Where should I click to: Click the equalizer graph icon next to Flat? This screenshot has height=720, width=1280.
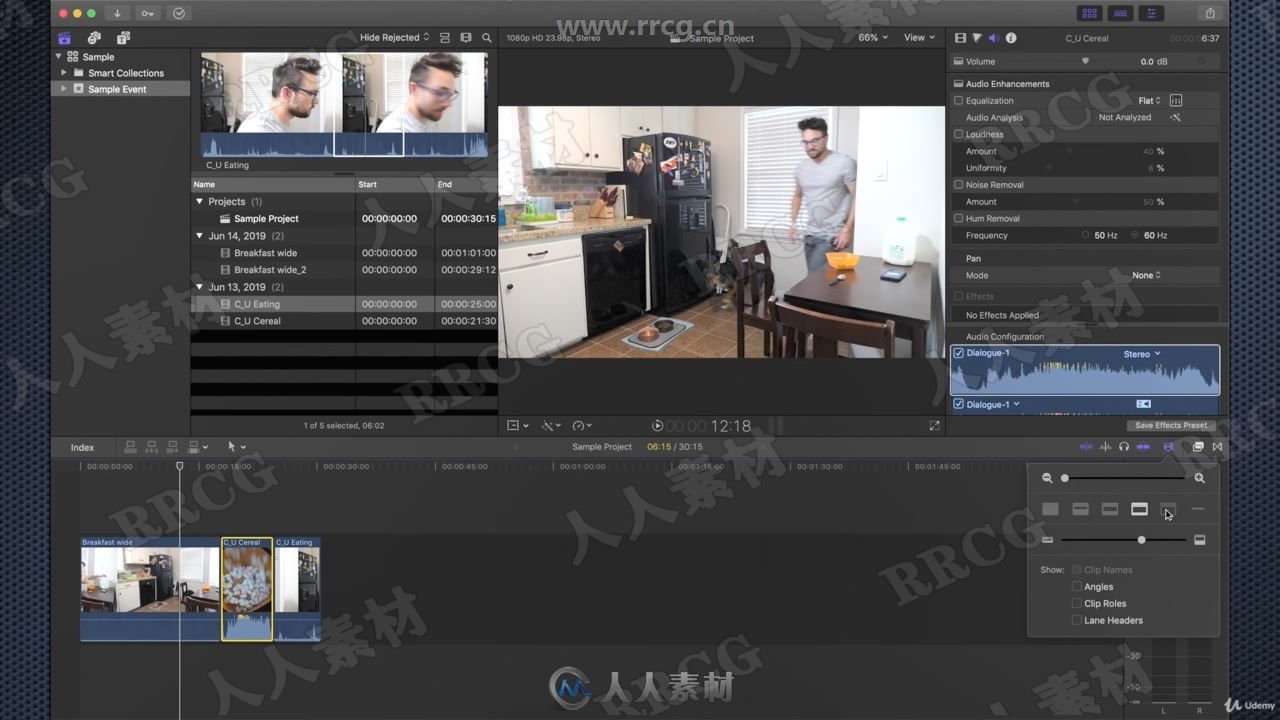tap(1176, 100)
